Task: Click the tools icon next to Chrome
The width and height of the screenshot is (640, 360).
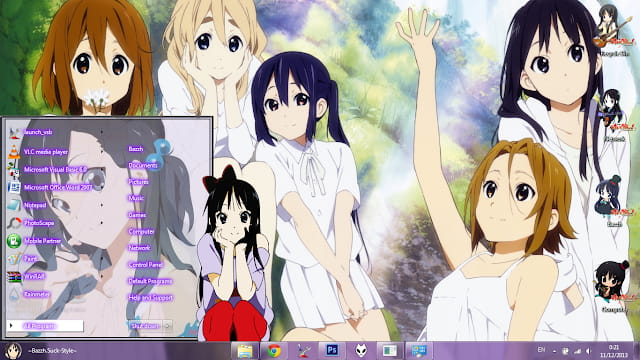Action: pyautogui.click(x=303, y=351)
